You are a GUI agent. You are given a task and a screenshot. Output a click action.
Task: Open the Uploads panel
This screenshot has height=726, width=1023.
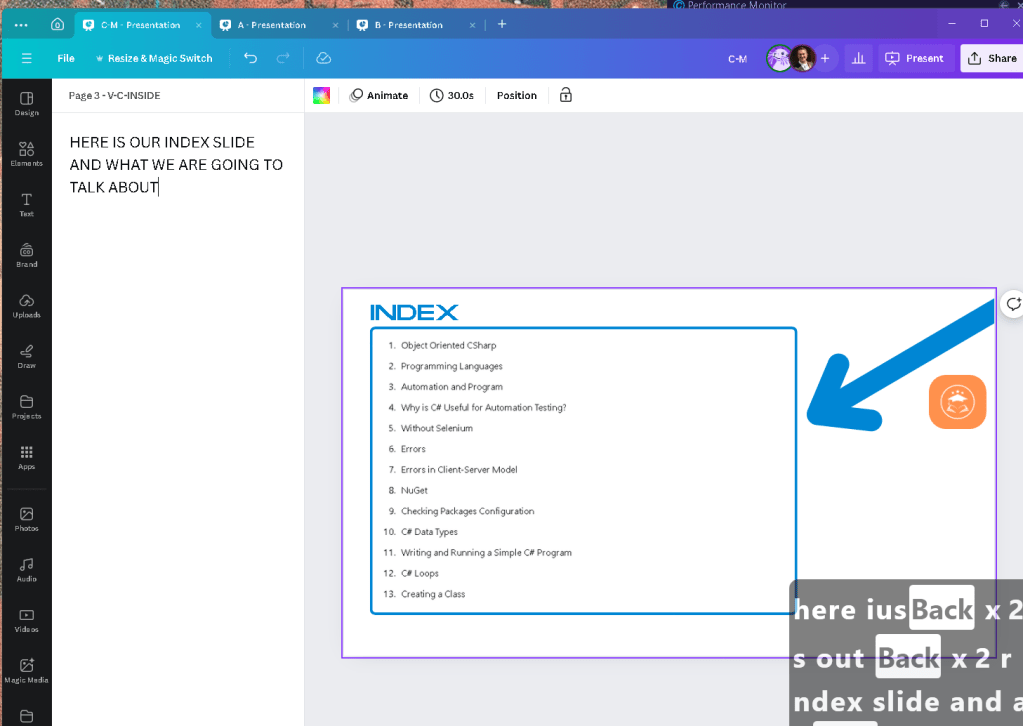click(27, 306)
